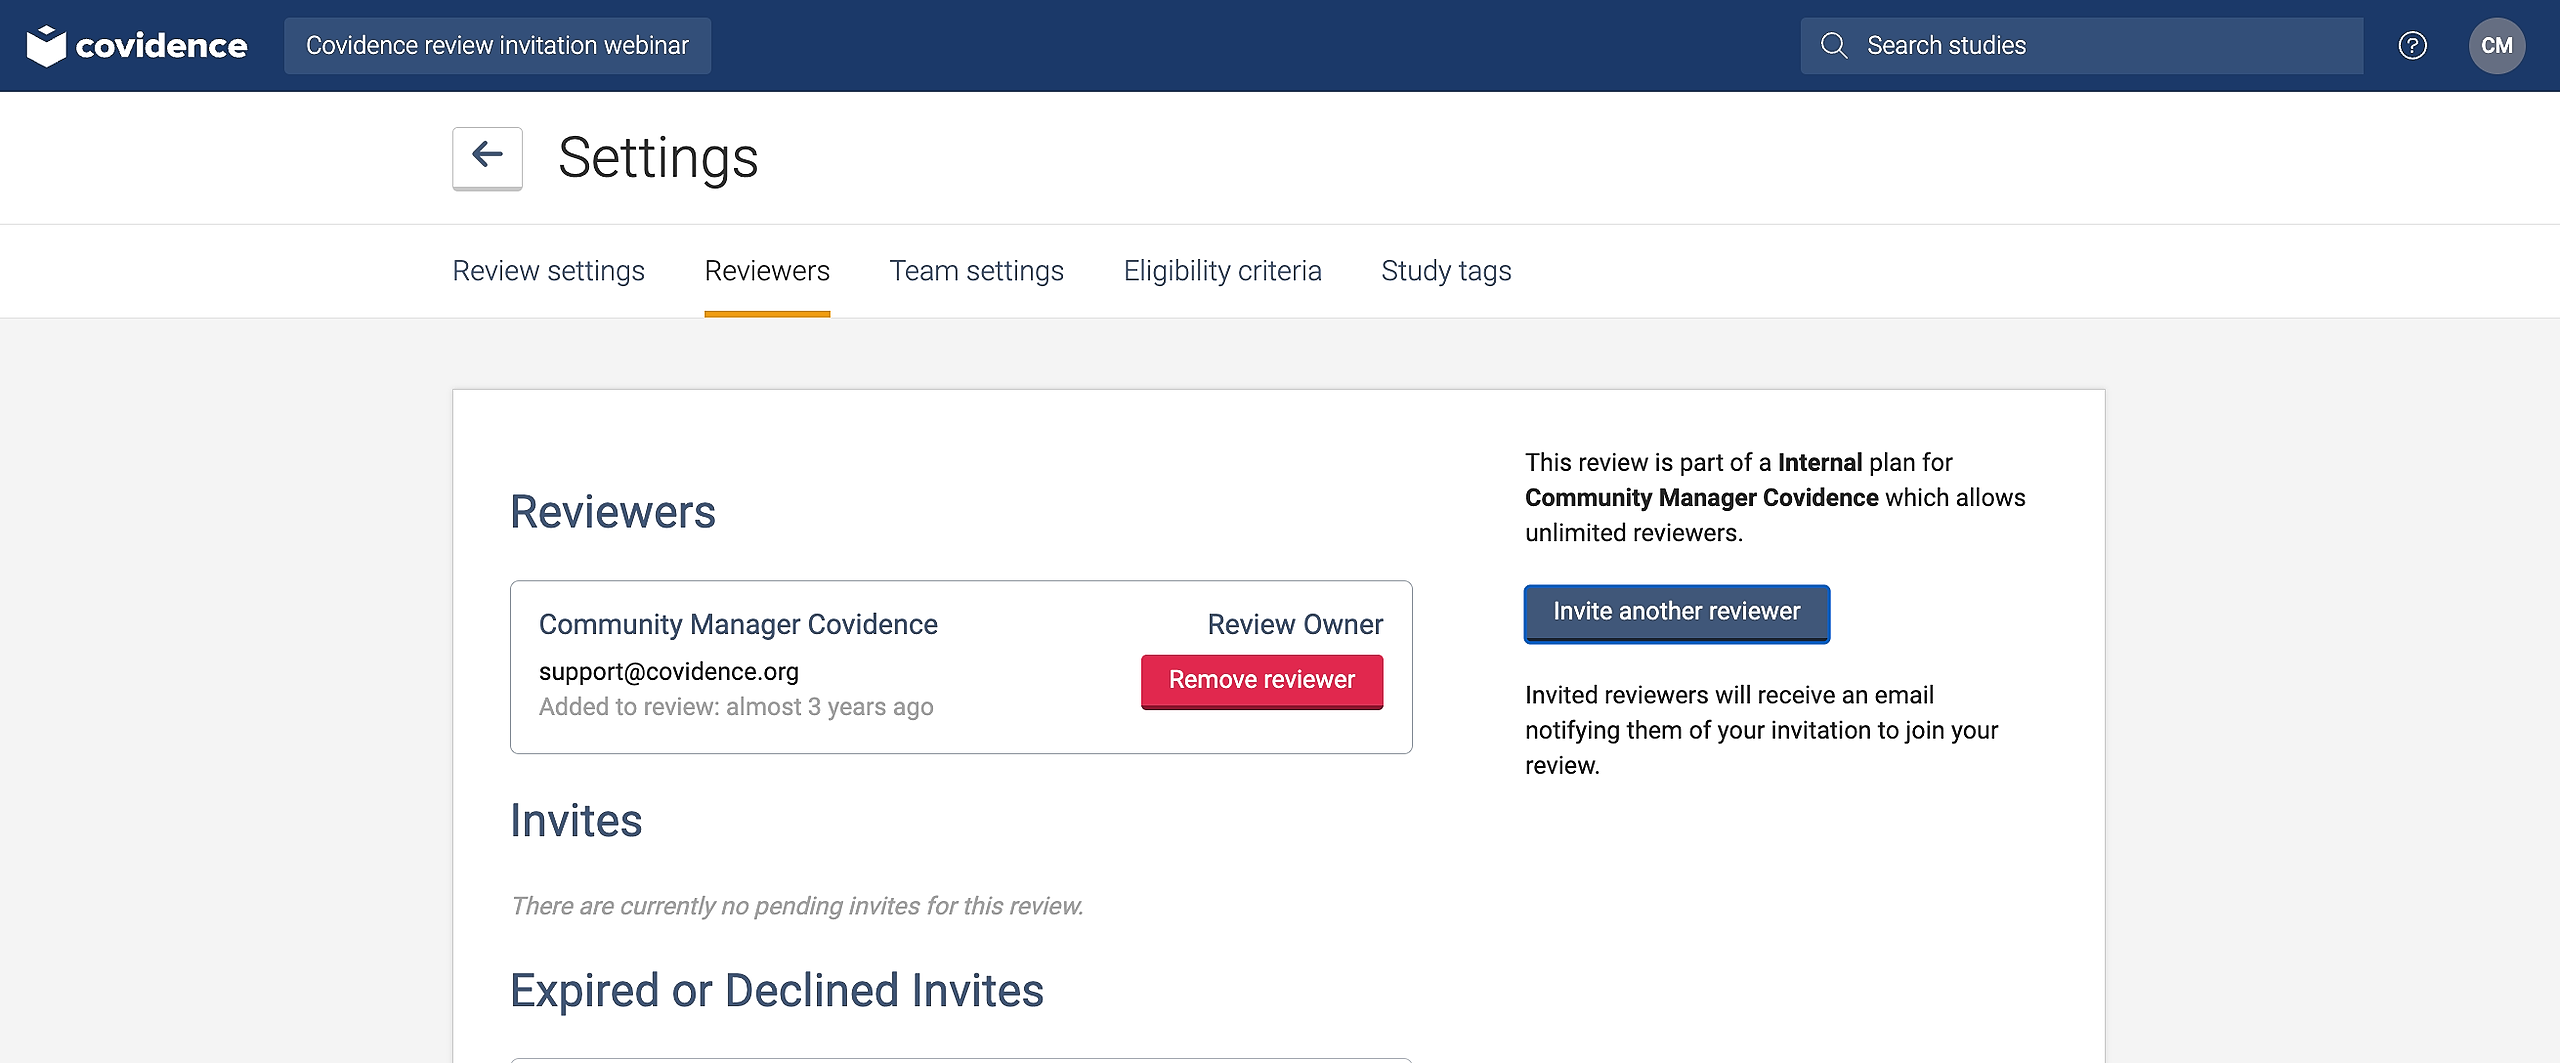Click Invite another reviewer button

click(x=1676, y=612)
